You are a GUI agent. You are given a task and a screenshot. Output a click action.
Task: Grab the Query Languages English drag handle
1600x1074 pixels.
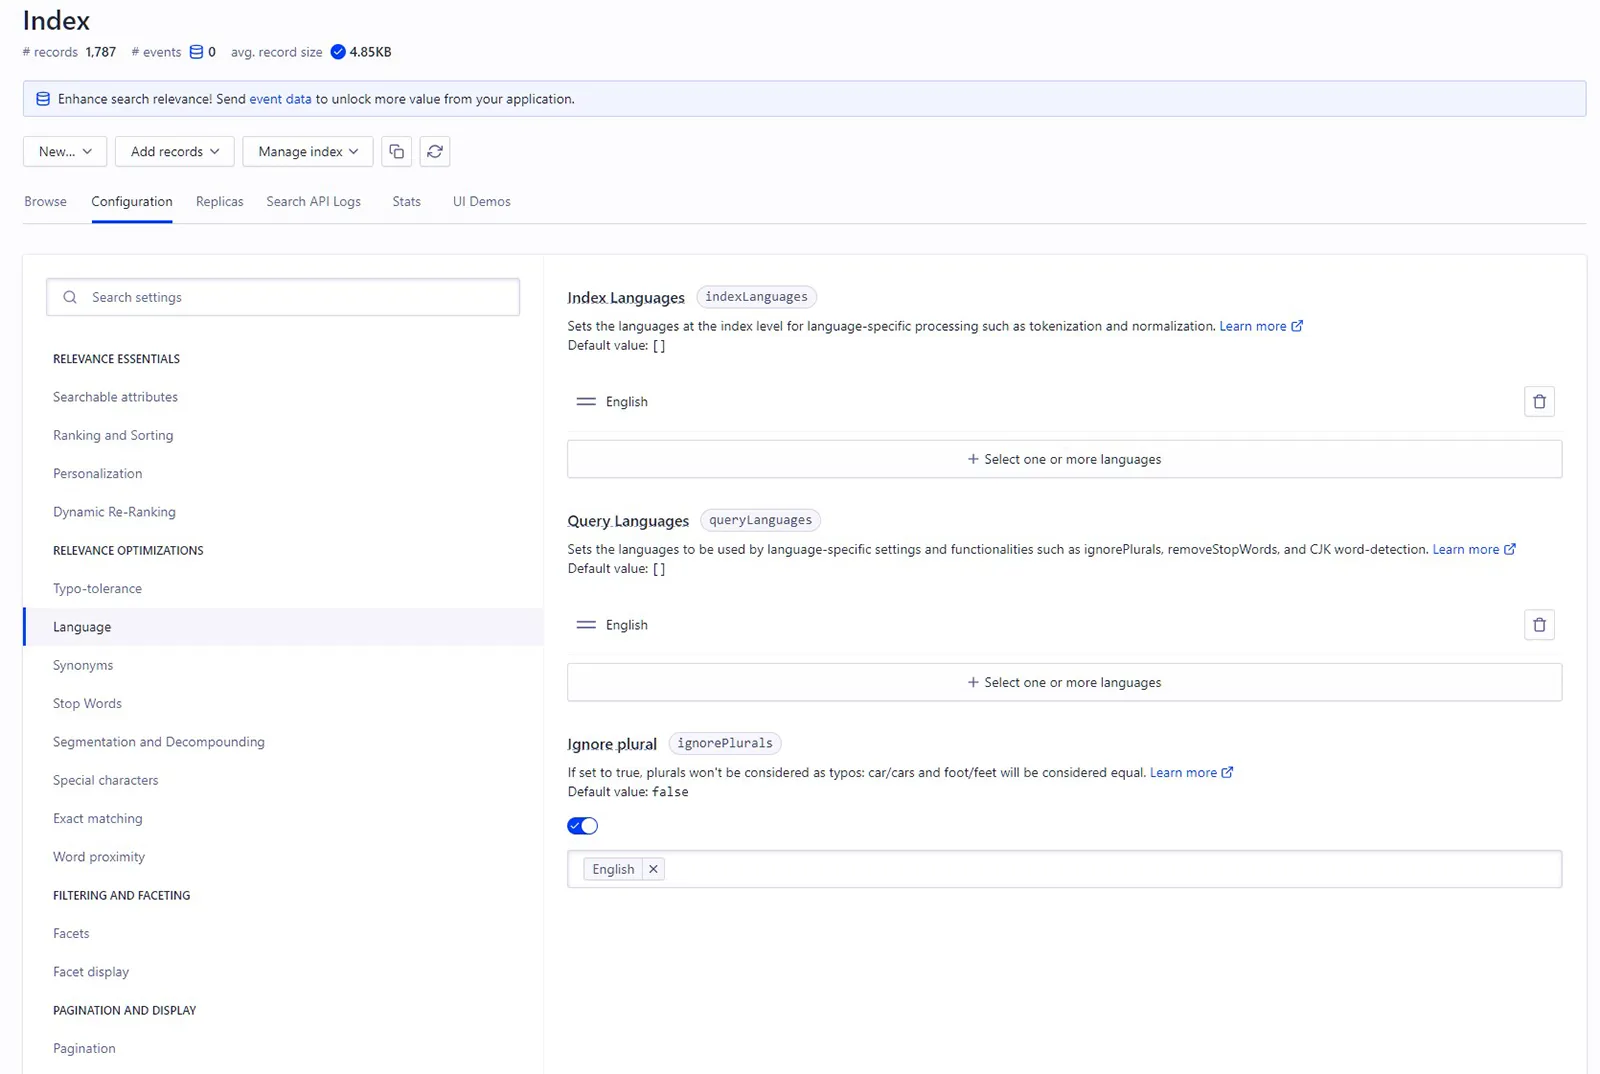pos(586,625)
